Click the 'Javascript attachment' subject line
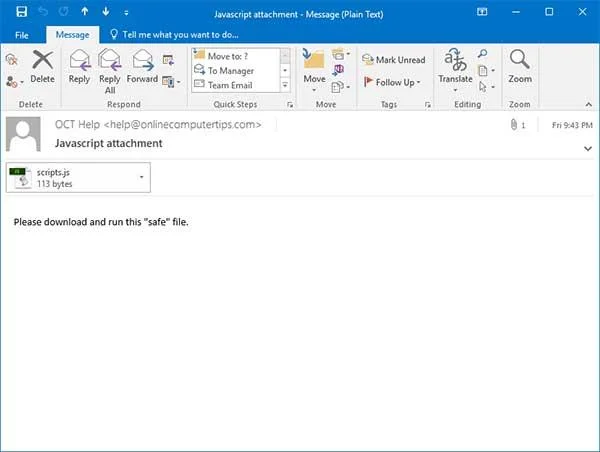Viewport: 600px width, 452px height. tap(109, 143)
